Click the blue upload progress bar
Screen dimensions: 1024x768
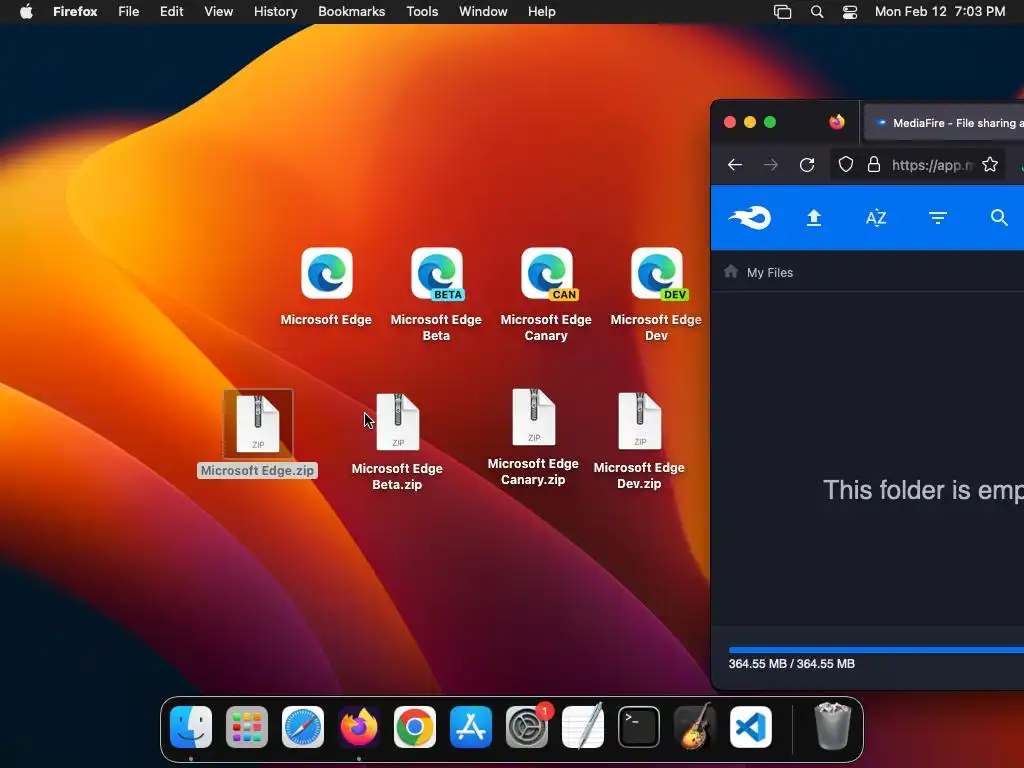(876, 650)
